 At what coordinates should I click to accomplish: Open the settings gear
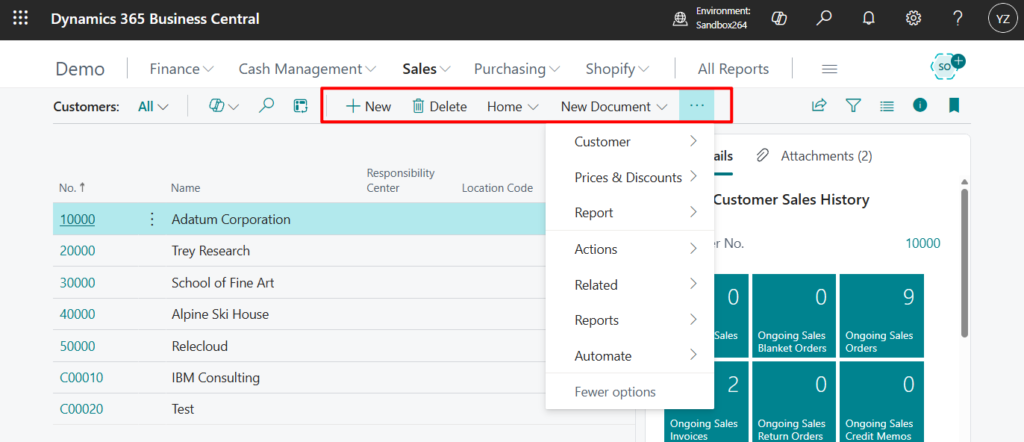pos(913,19)
